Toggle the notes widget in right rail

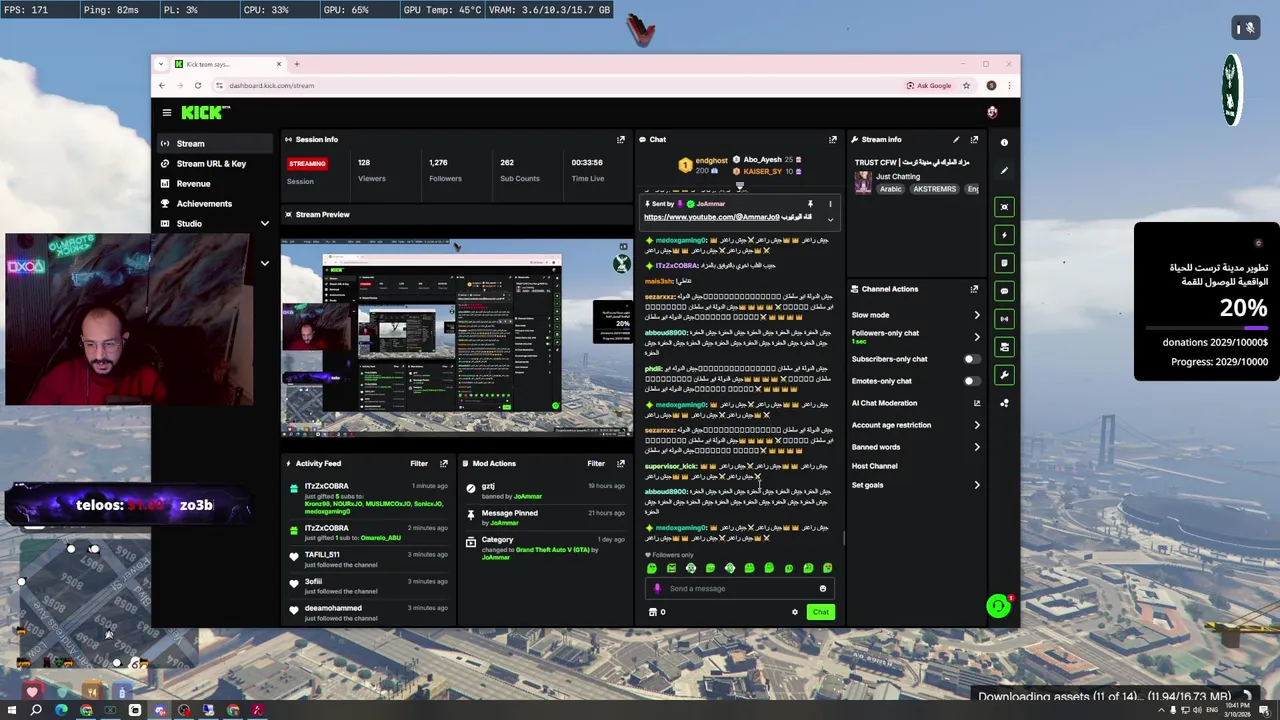1004,263
